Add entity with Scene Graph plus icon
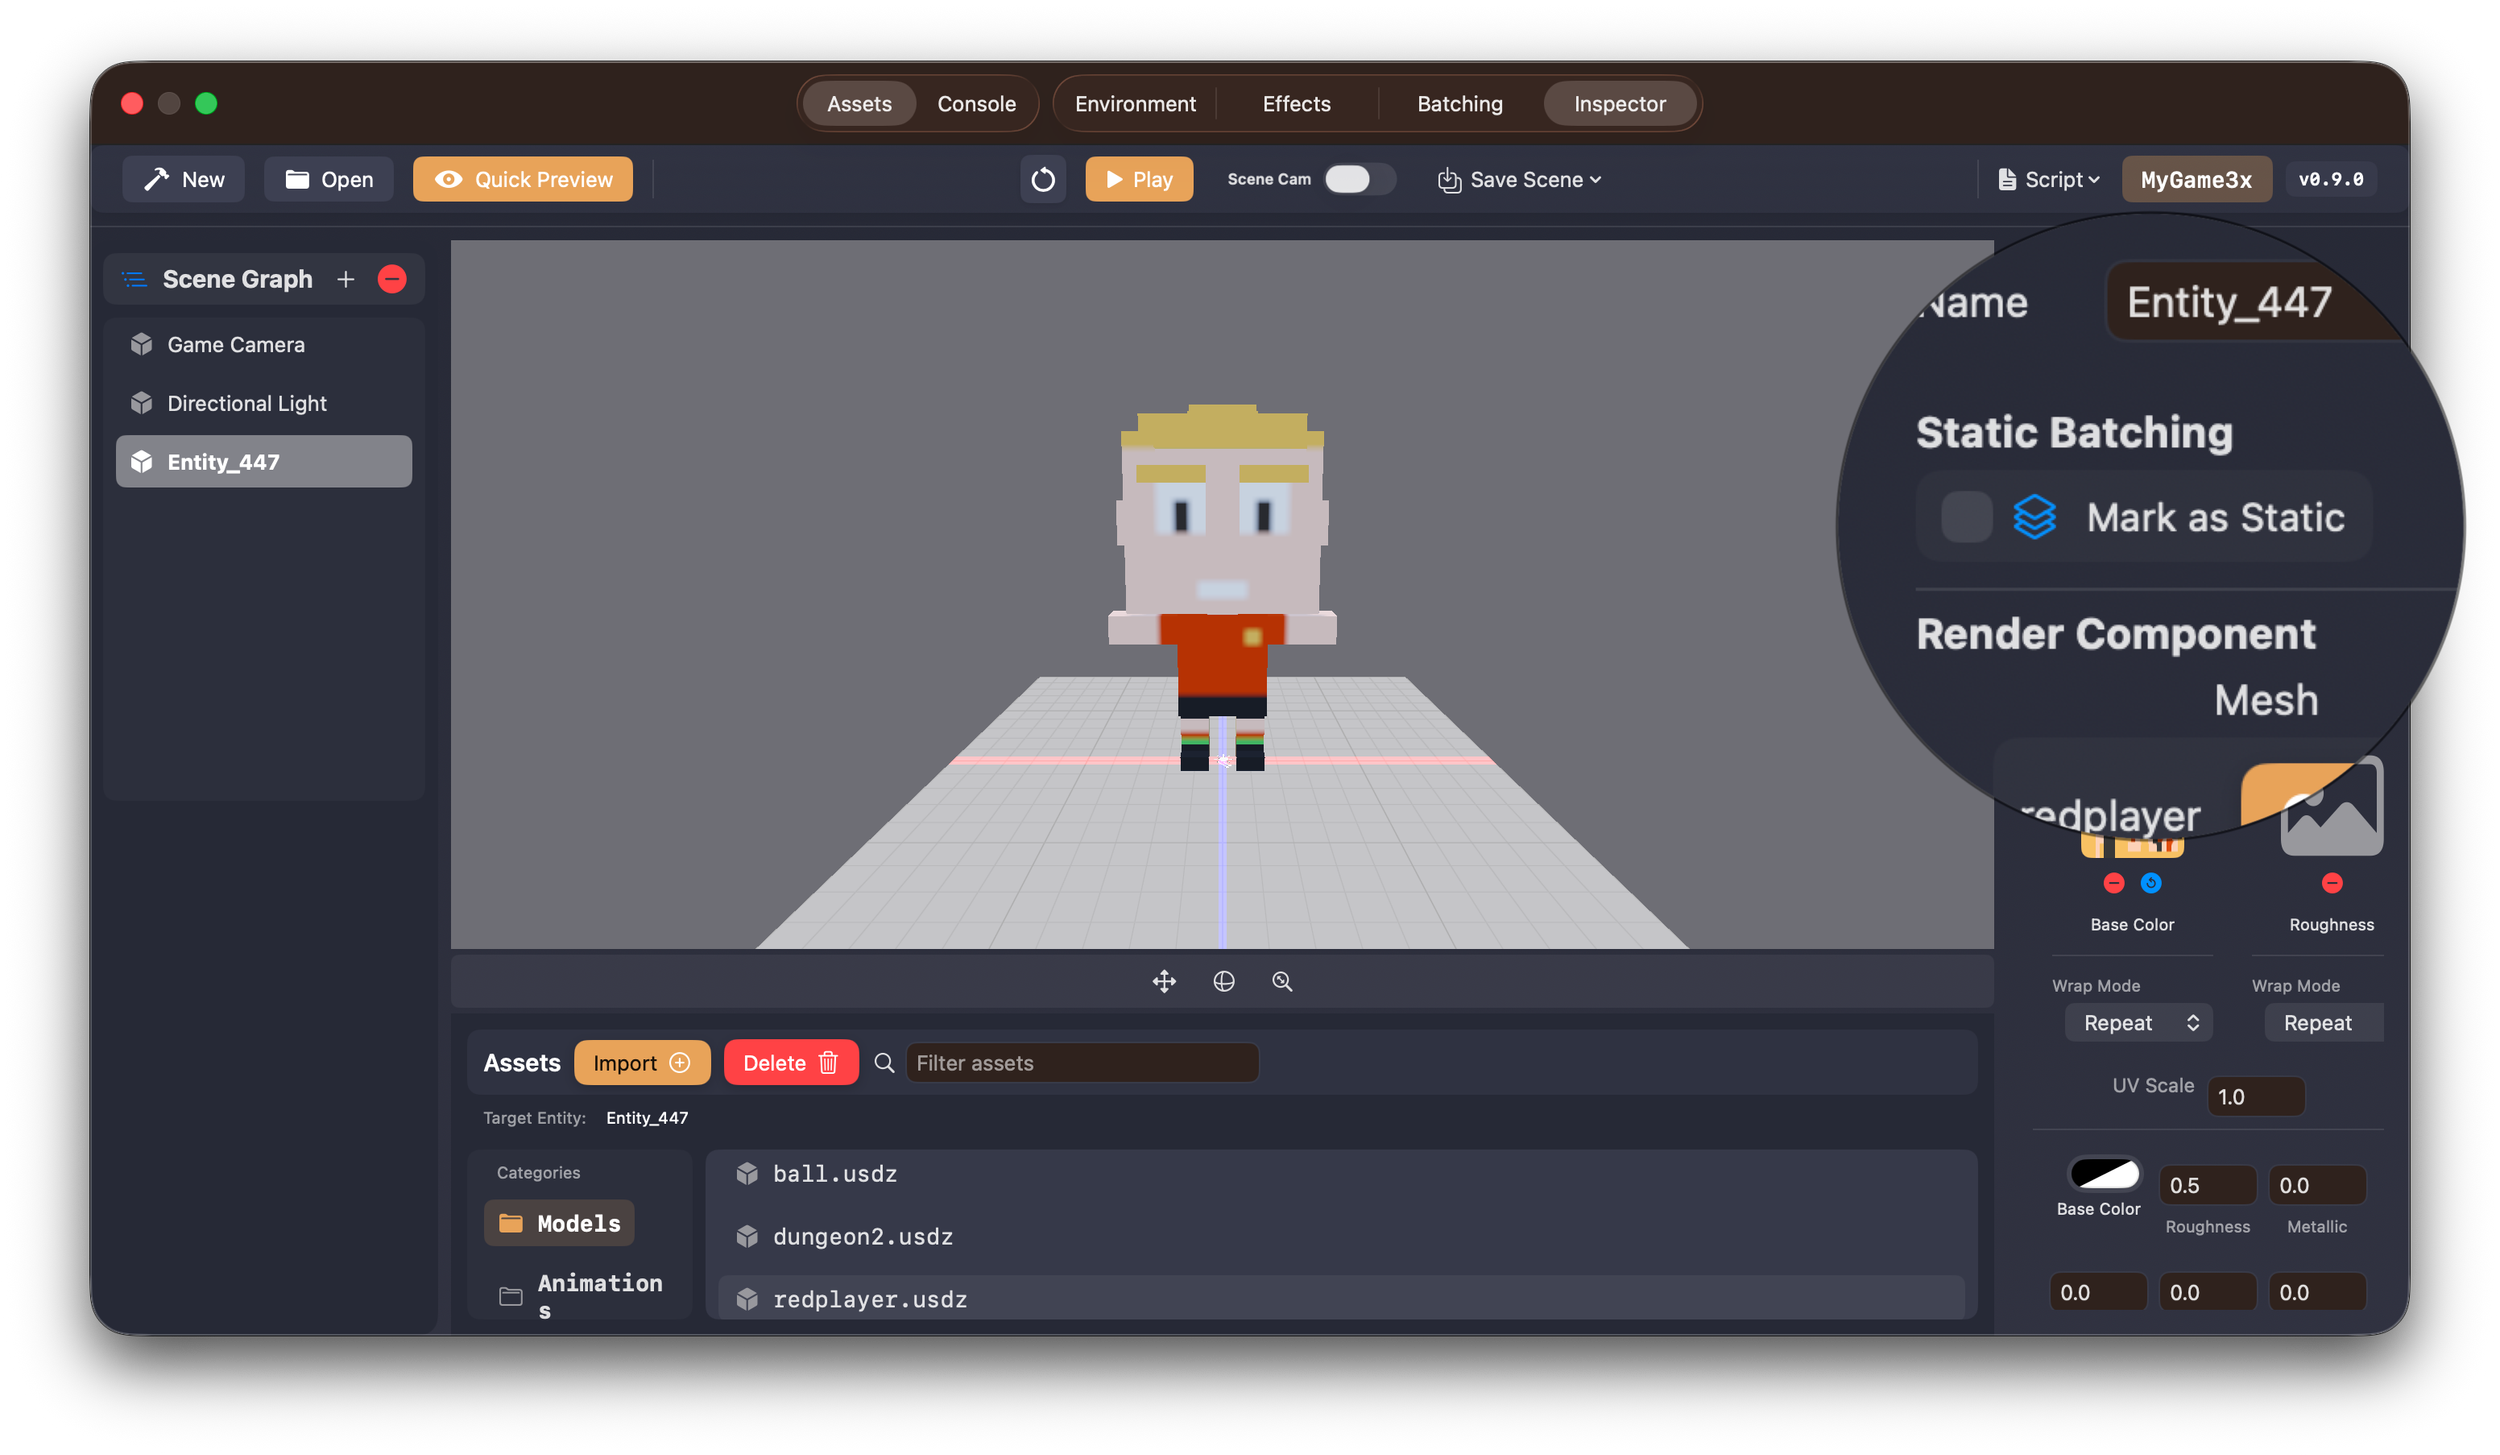 click(346, 279)
